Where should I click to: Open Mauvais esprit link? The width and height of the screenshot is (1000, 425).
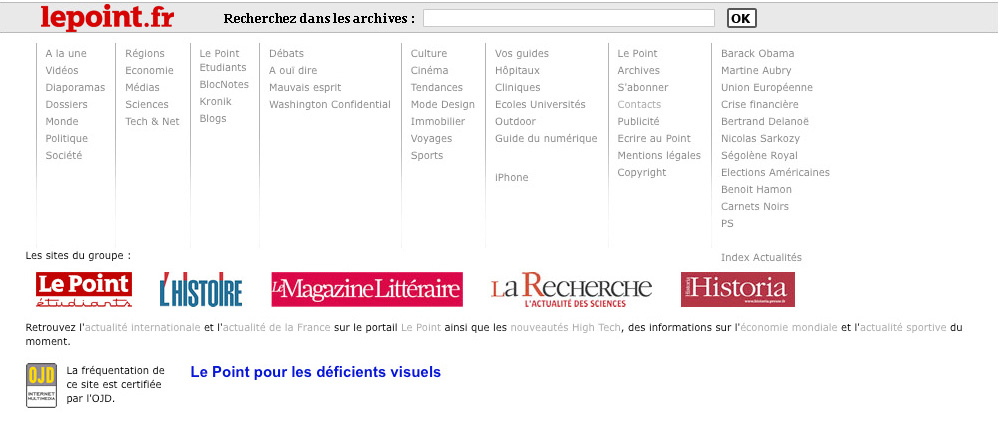tap(305, 87)
